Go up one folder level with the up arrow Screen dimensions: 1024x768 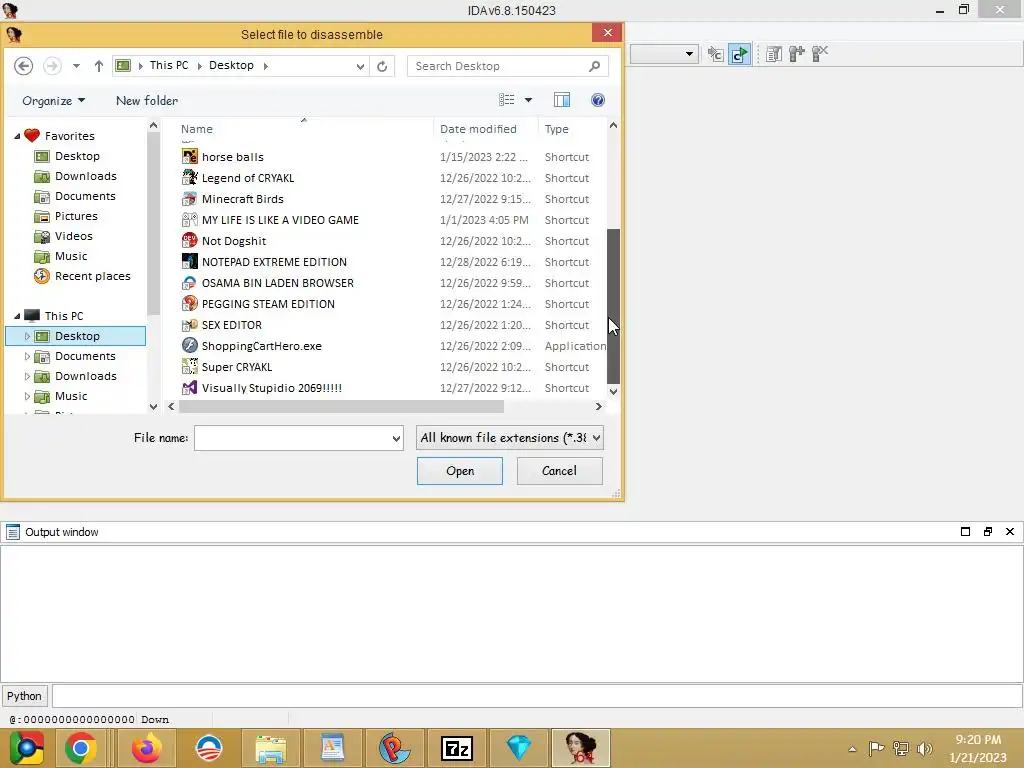coord(99,66)
